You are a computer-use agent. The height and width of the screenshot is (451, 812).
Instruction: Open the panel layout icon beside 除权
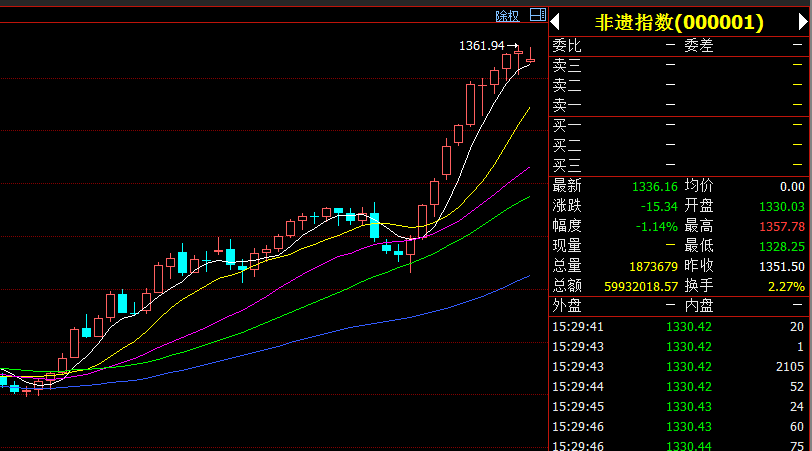tap(538, 15)
